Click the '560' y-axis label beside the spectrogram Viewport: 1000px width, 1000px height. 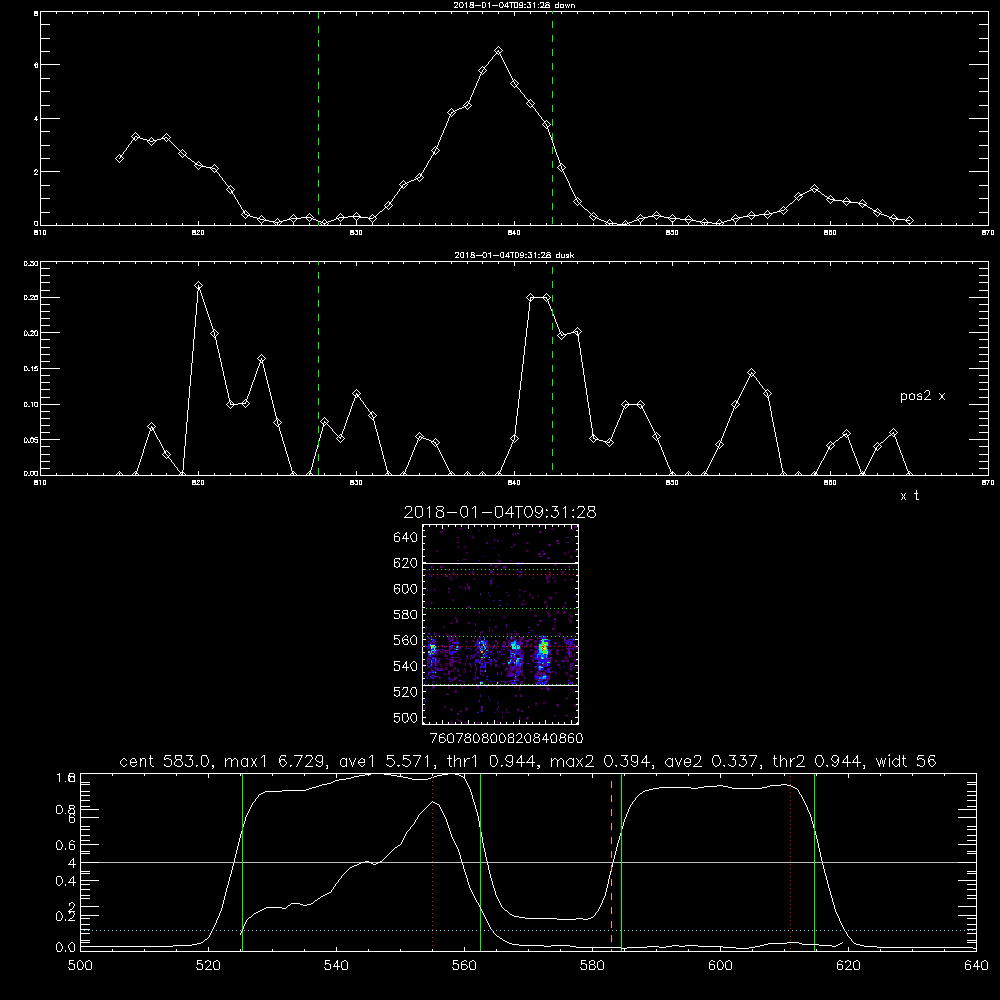406,640
